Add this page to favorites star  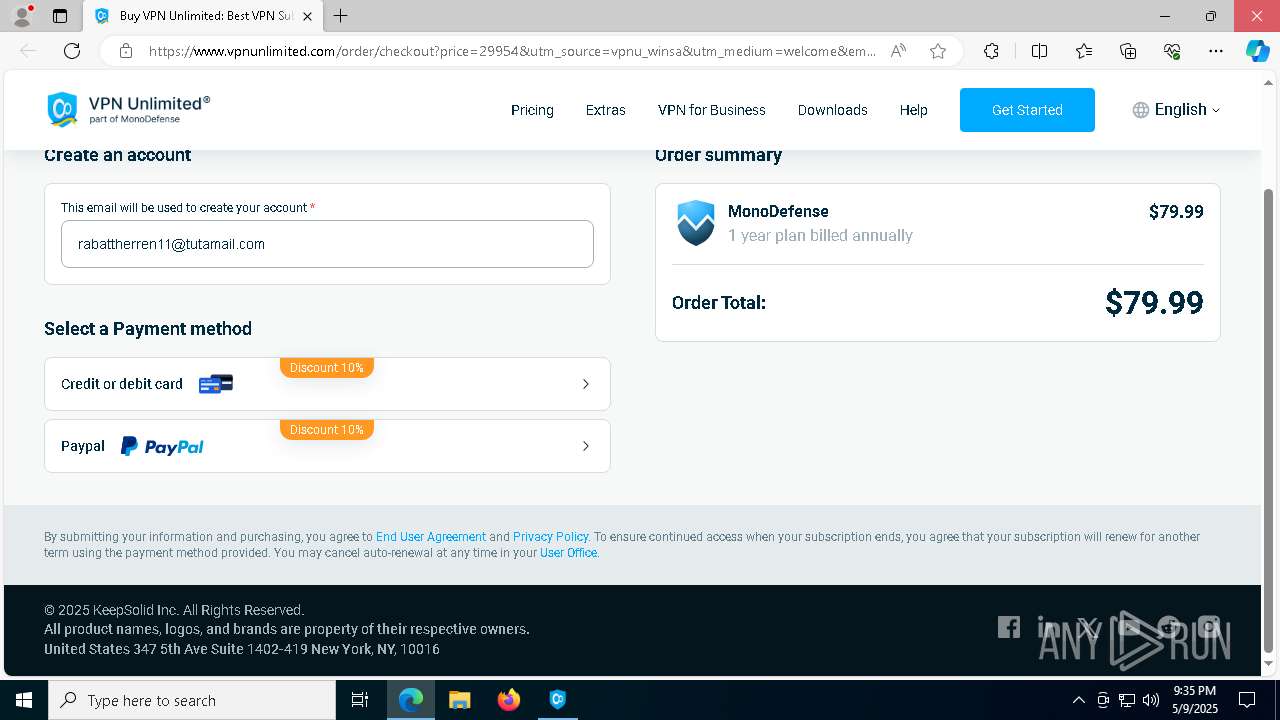pos(938,51)
